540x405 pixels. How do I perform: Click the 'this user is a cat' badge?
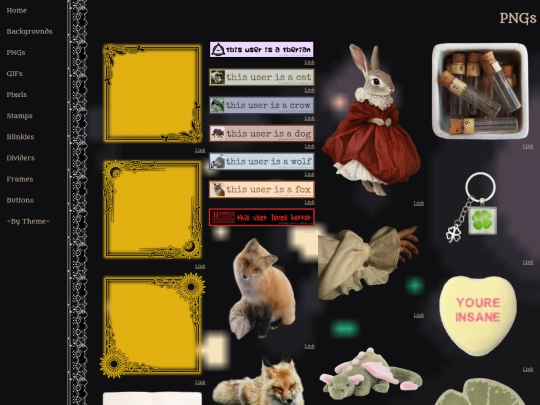pyautogui.click(x=262, y=77)
